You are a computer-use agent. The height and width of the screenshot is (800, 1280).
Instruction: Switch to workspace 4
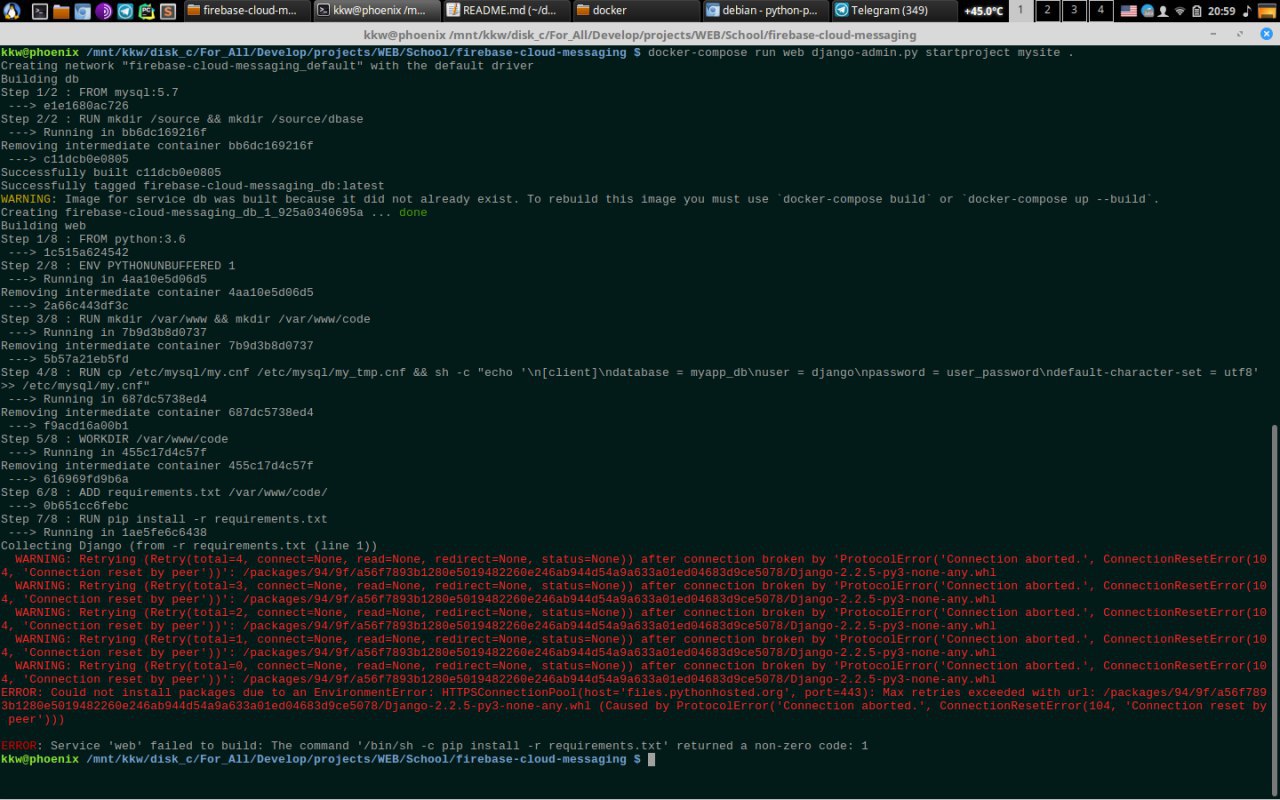[1101, 11]
